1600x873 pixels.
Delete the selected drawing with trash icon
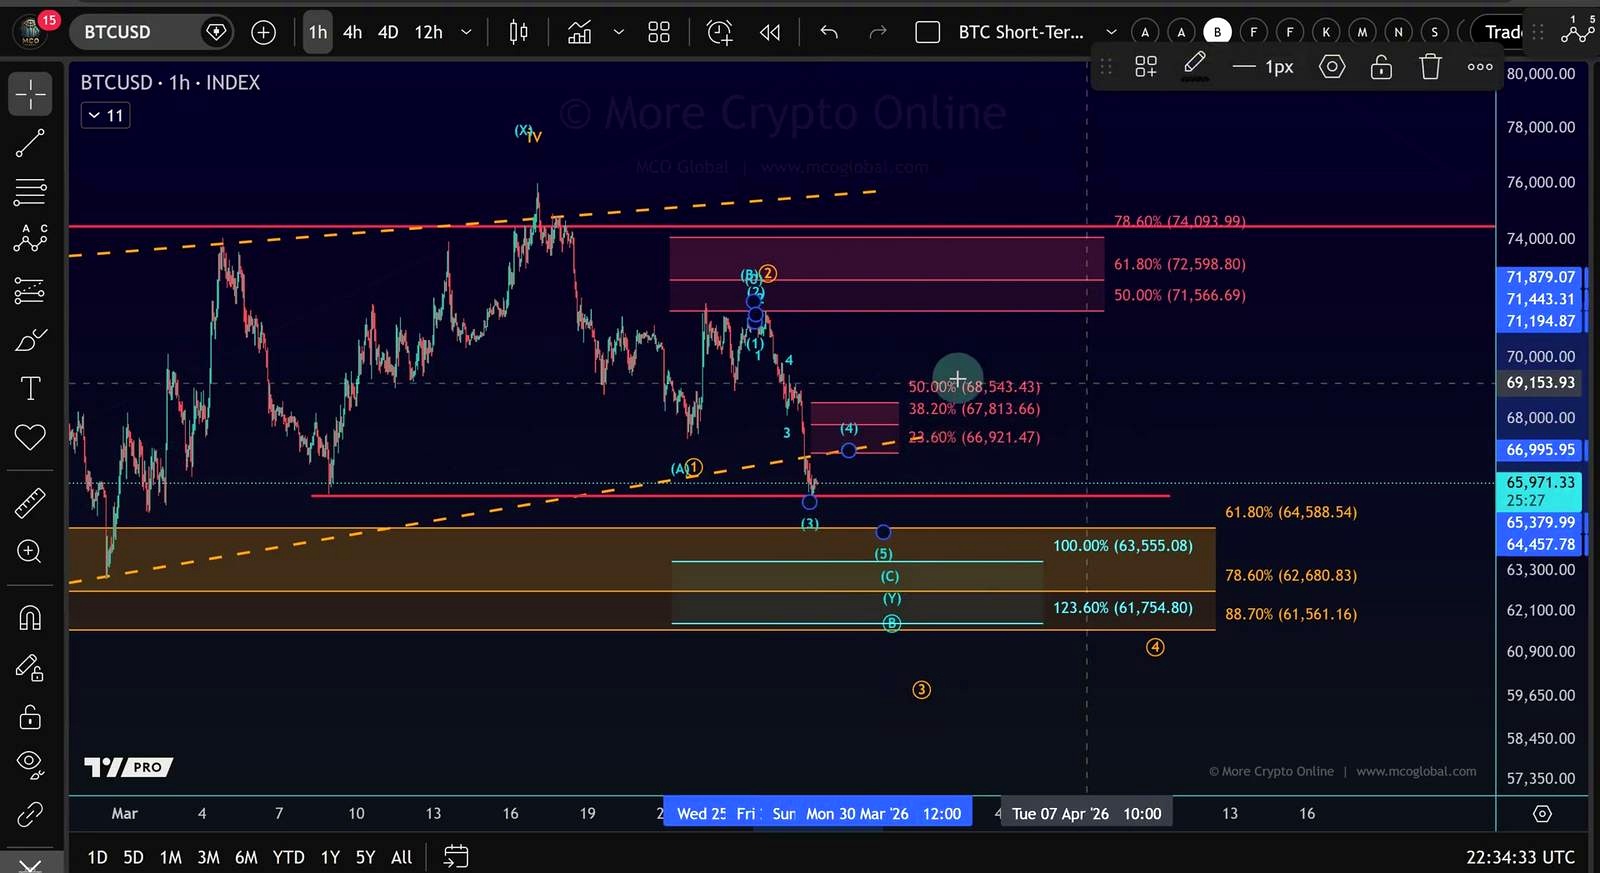(x=1431, y=67)
